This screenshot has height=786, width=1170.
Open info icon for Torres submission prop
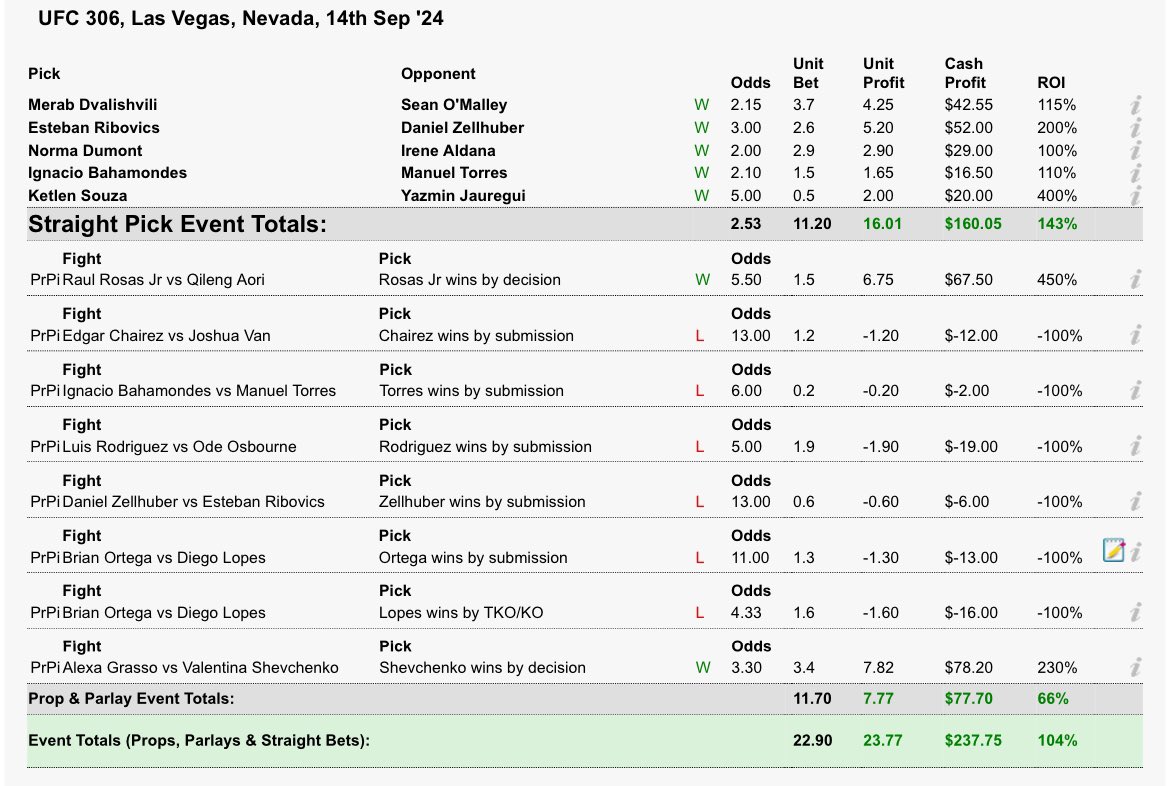(x=1135, y=390)
